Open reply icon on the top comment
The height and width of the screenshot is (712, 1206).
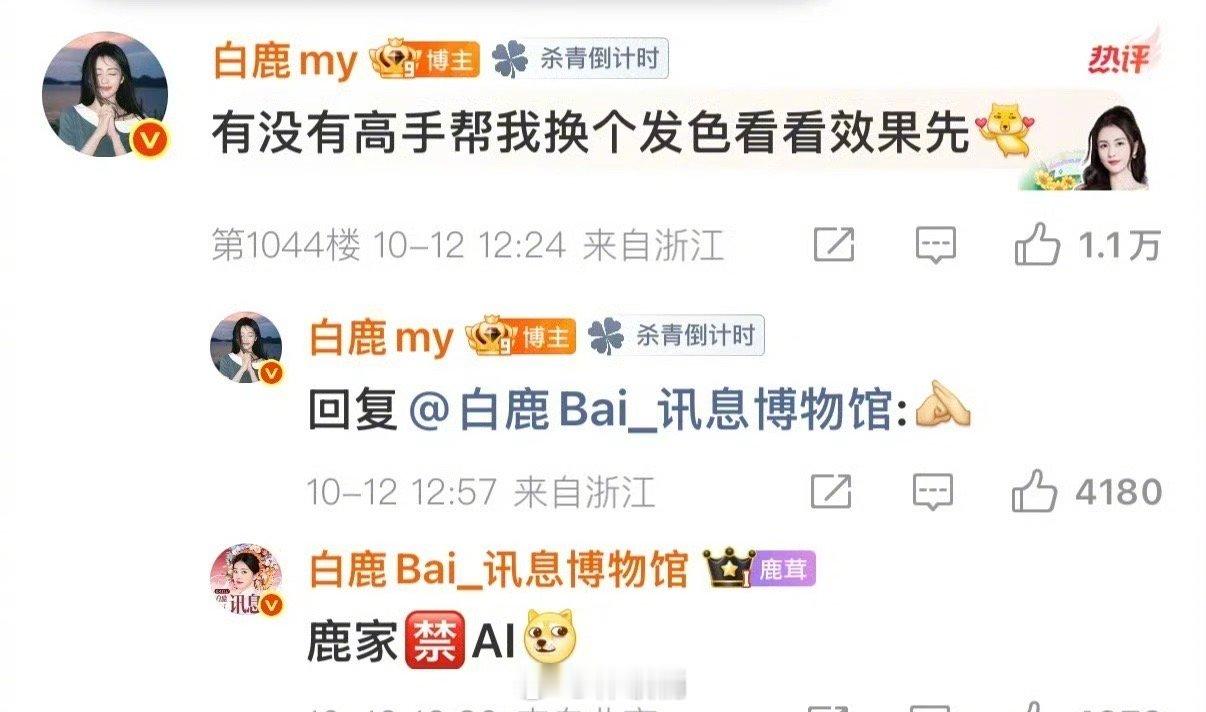(936, 245)
